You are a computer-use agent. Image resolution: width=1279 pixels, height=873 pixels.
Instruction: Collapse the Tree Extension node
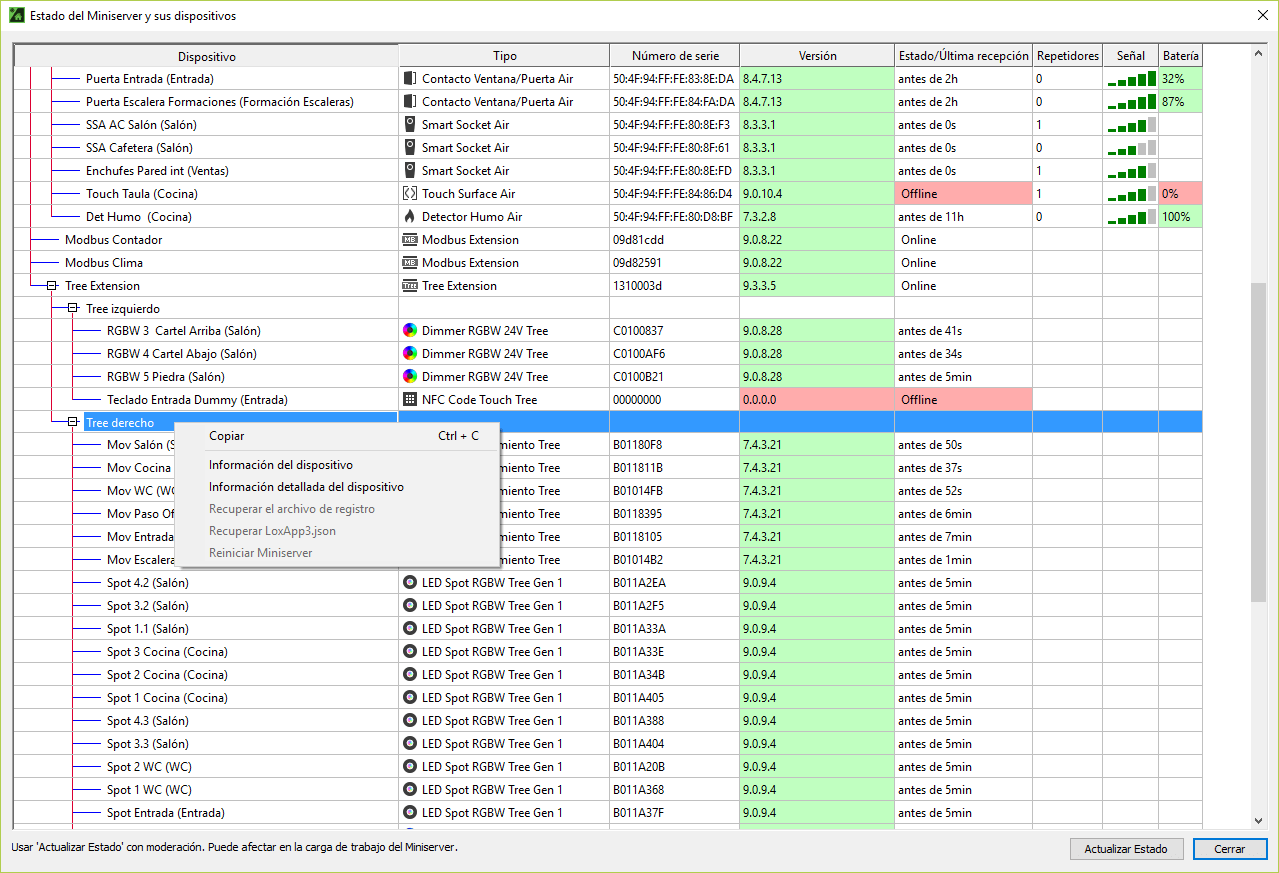click(x=51, y=286)
